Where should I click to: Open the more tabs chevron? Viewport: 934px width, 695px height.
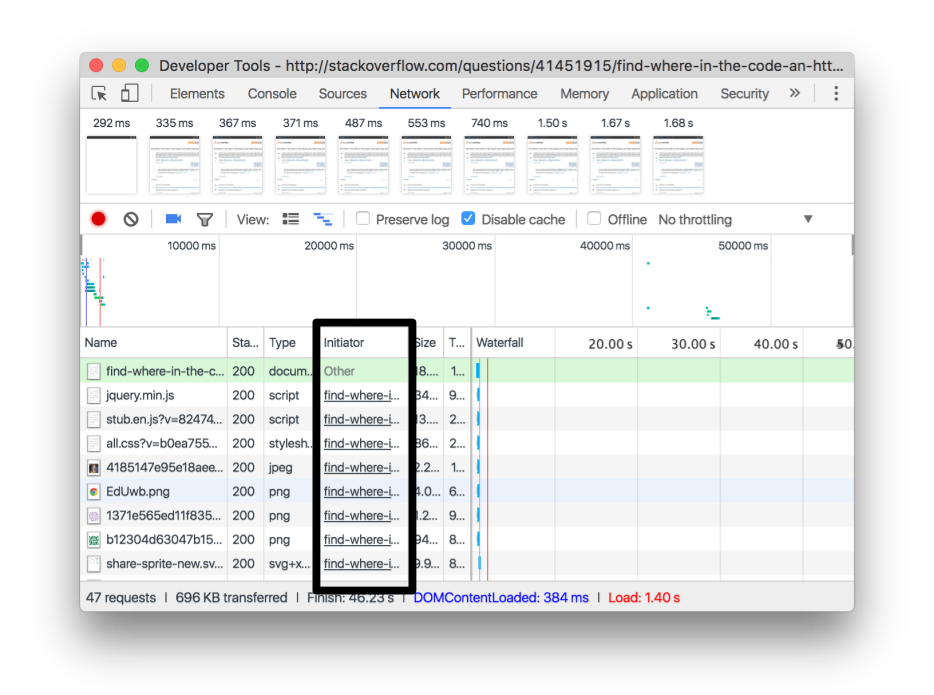795,93
